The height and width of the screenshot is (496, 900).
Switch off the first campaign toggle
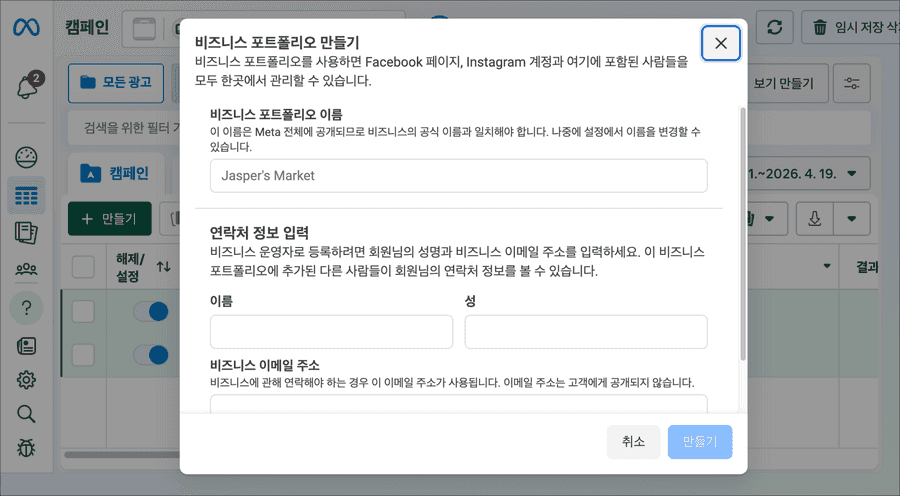[x=151, y=312]
